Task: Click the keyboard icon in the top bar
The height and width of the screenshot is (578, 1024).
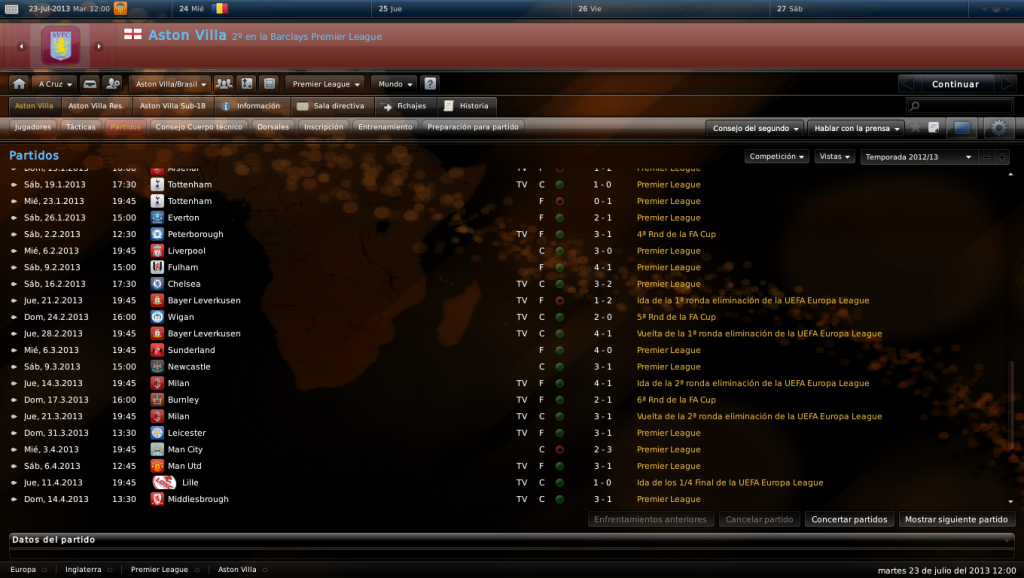Action: (x=11, y=8)
